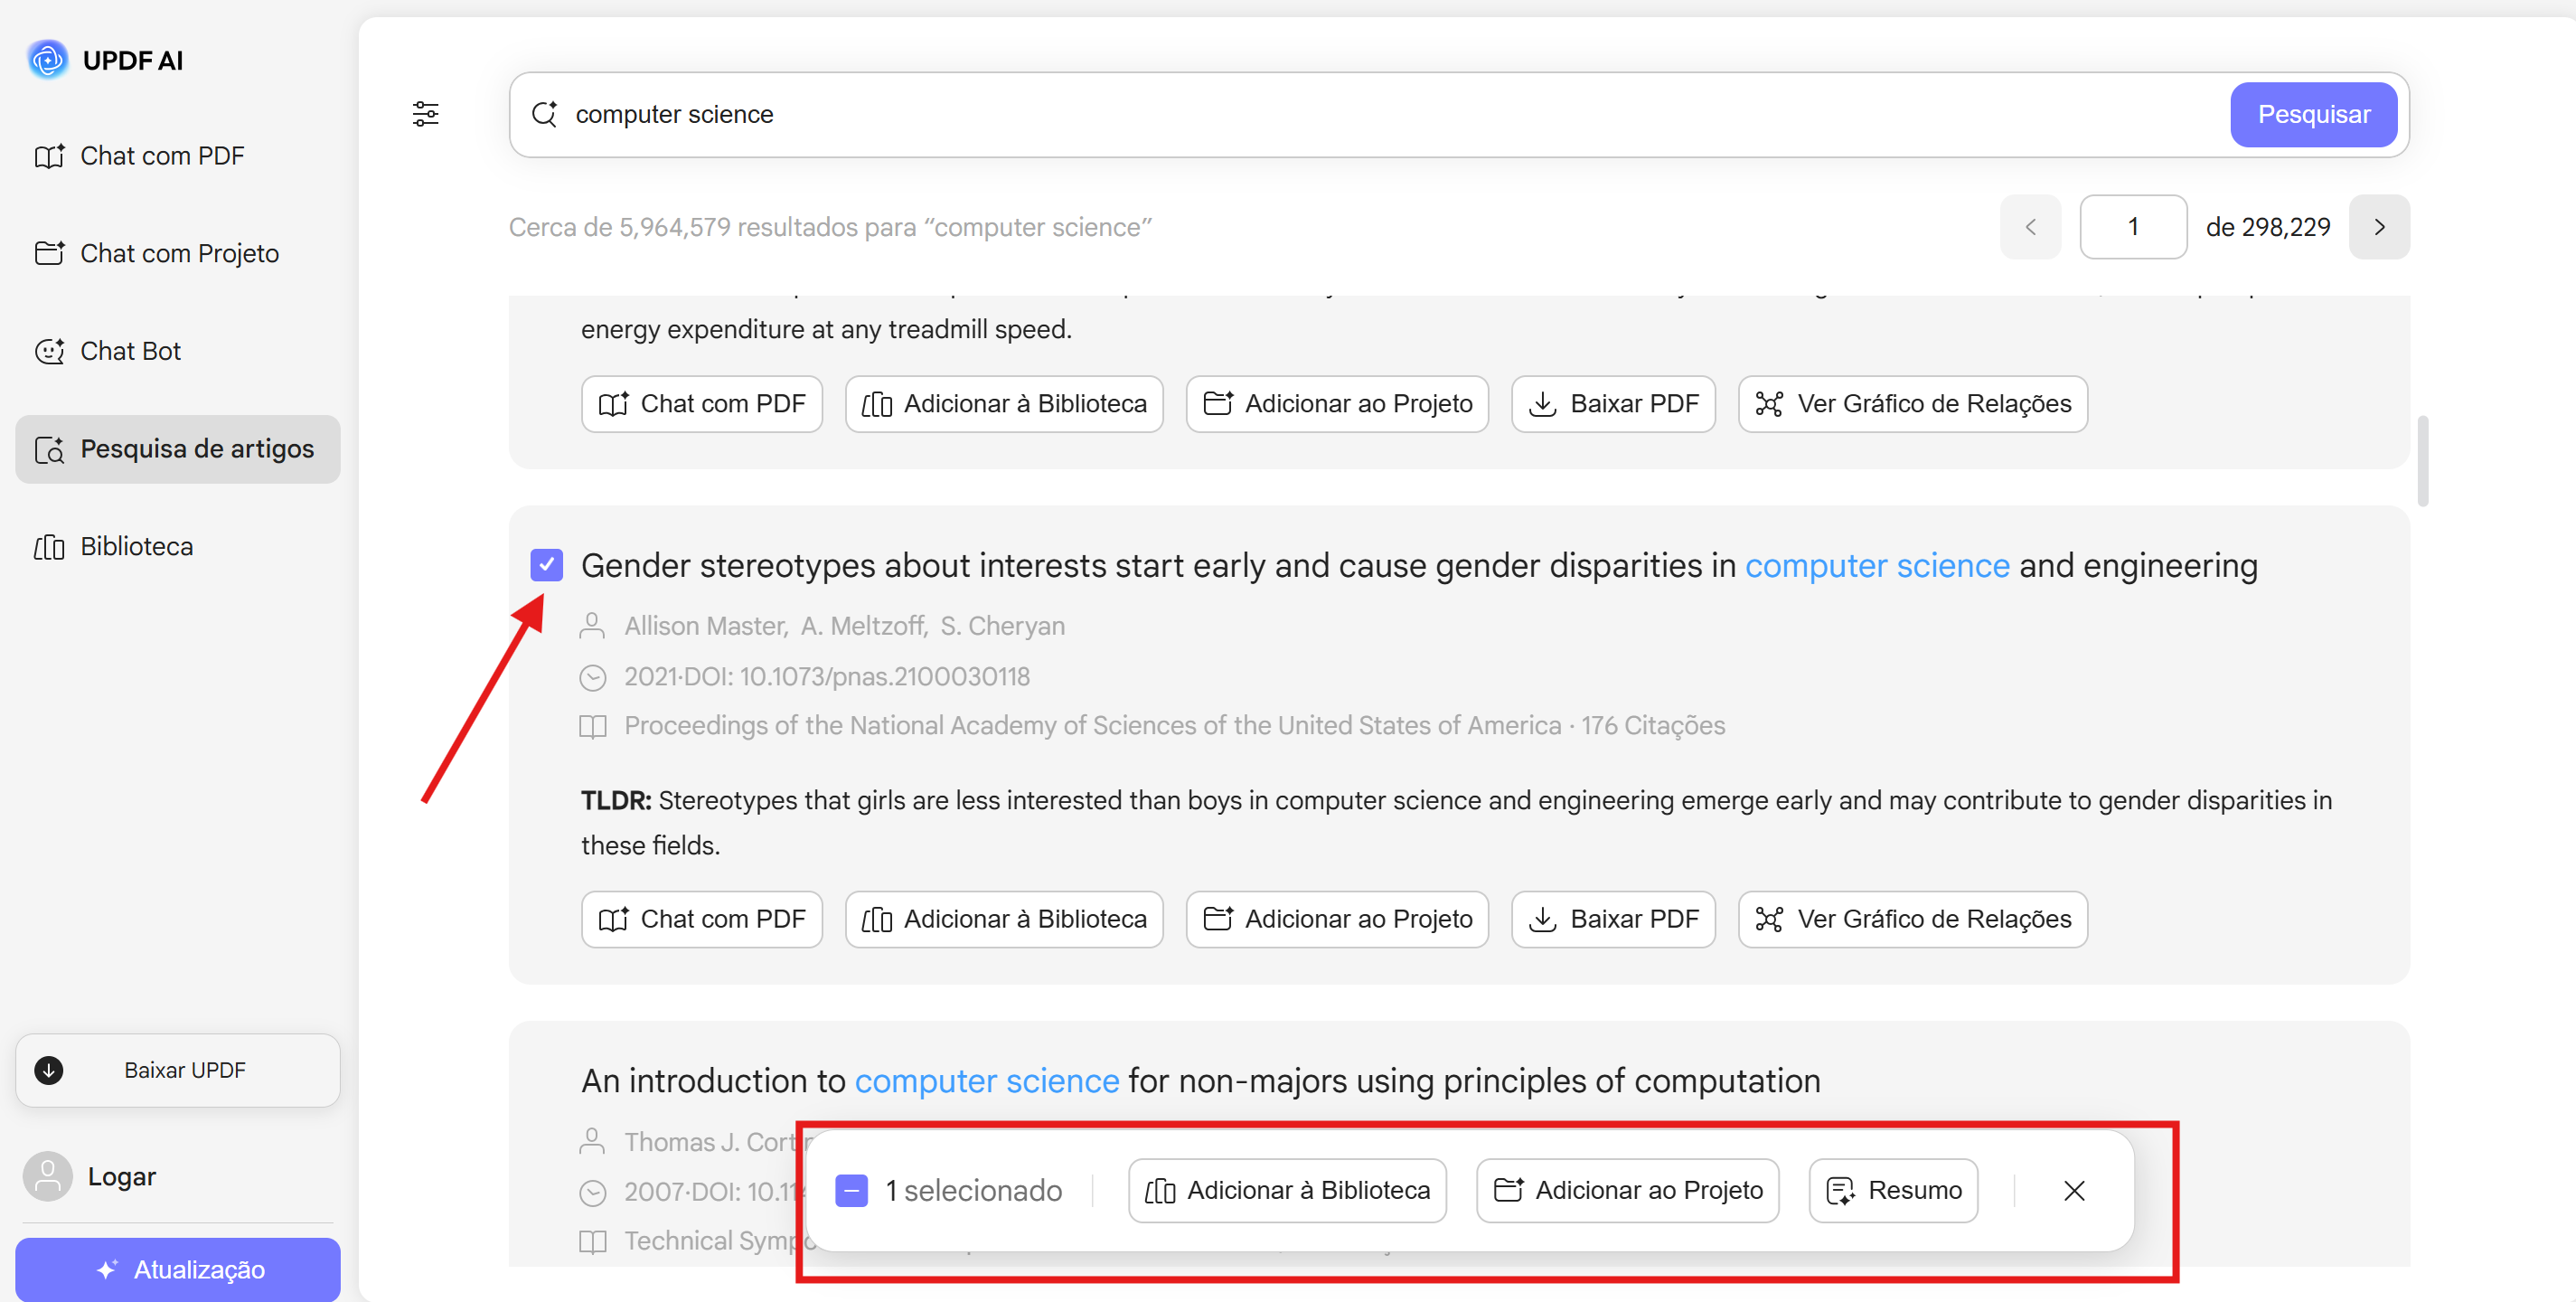
Task: Uncheck the Gender stereotypes article checkbox
Action: click(546, 565)
